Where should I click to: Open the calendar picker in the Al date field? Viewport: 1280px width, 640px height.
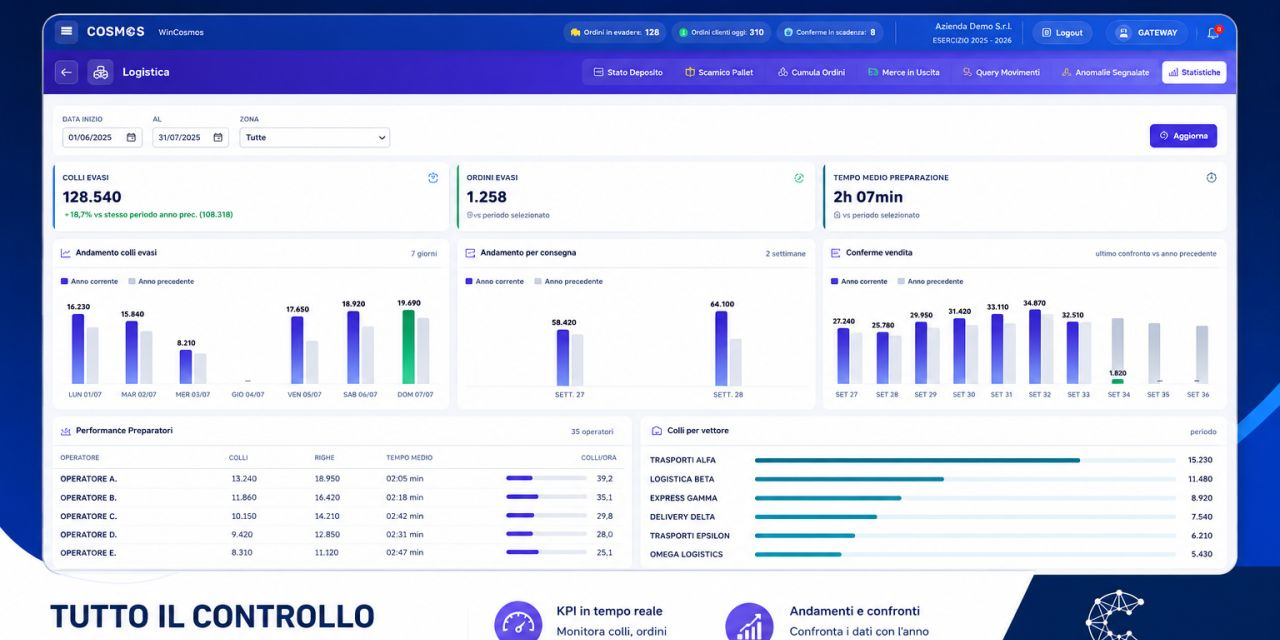(x=219, y=138)
